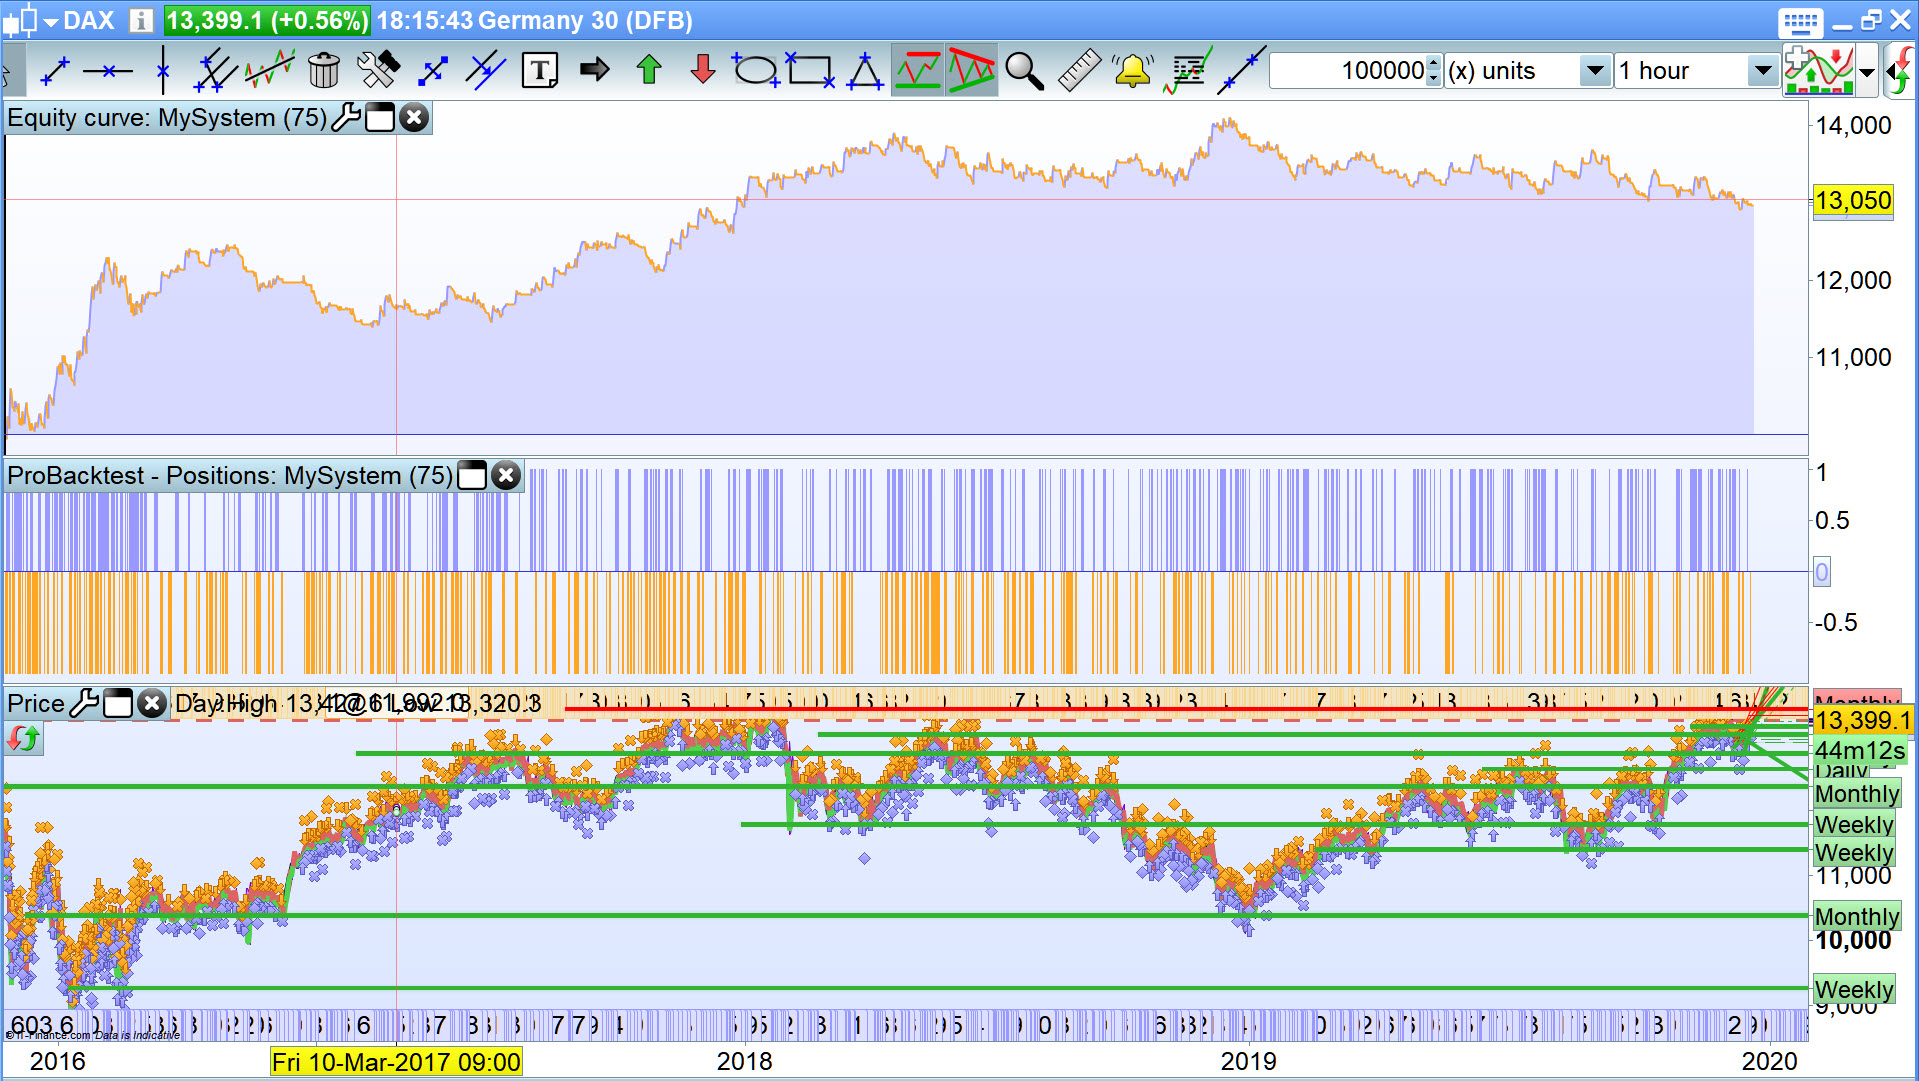Decrease quantity with the down stepper
The width and height of the screenshot is (1919, 1081).
click(x=1434, y=79)
